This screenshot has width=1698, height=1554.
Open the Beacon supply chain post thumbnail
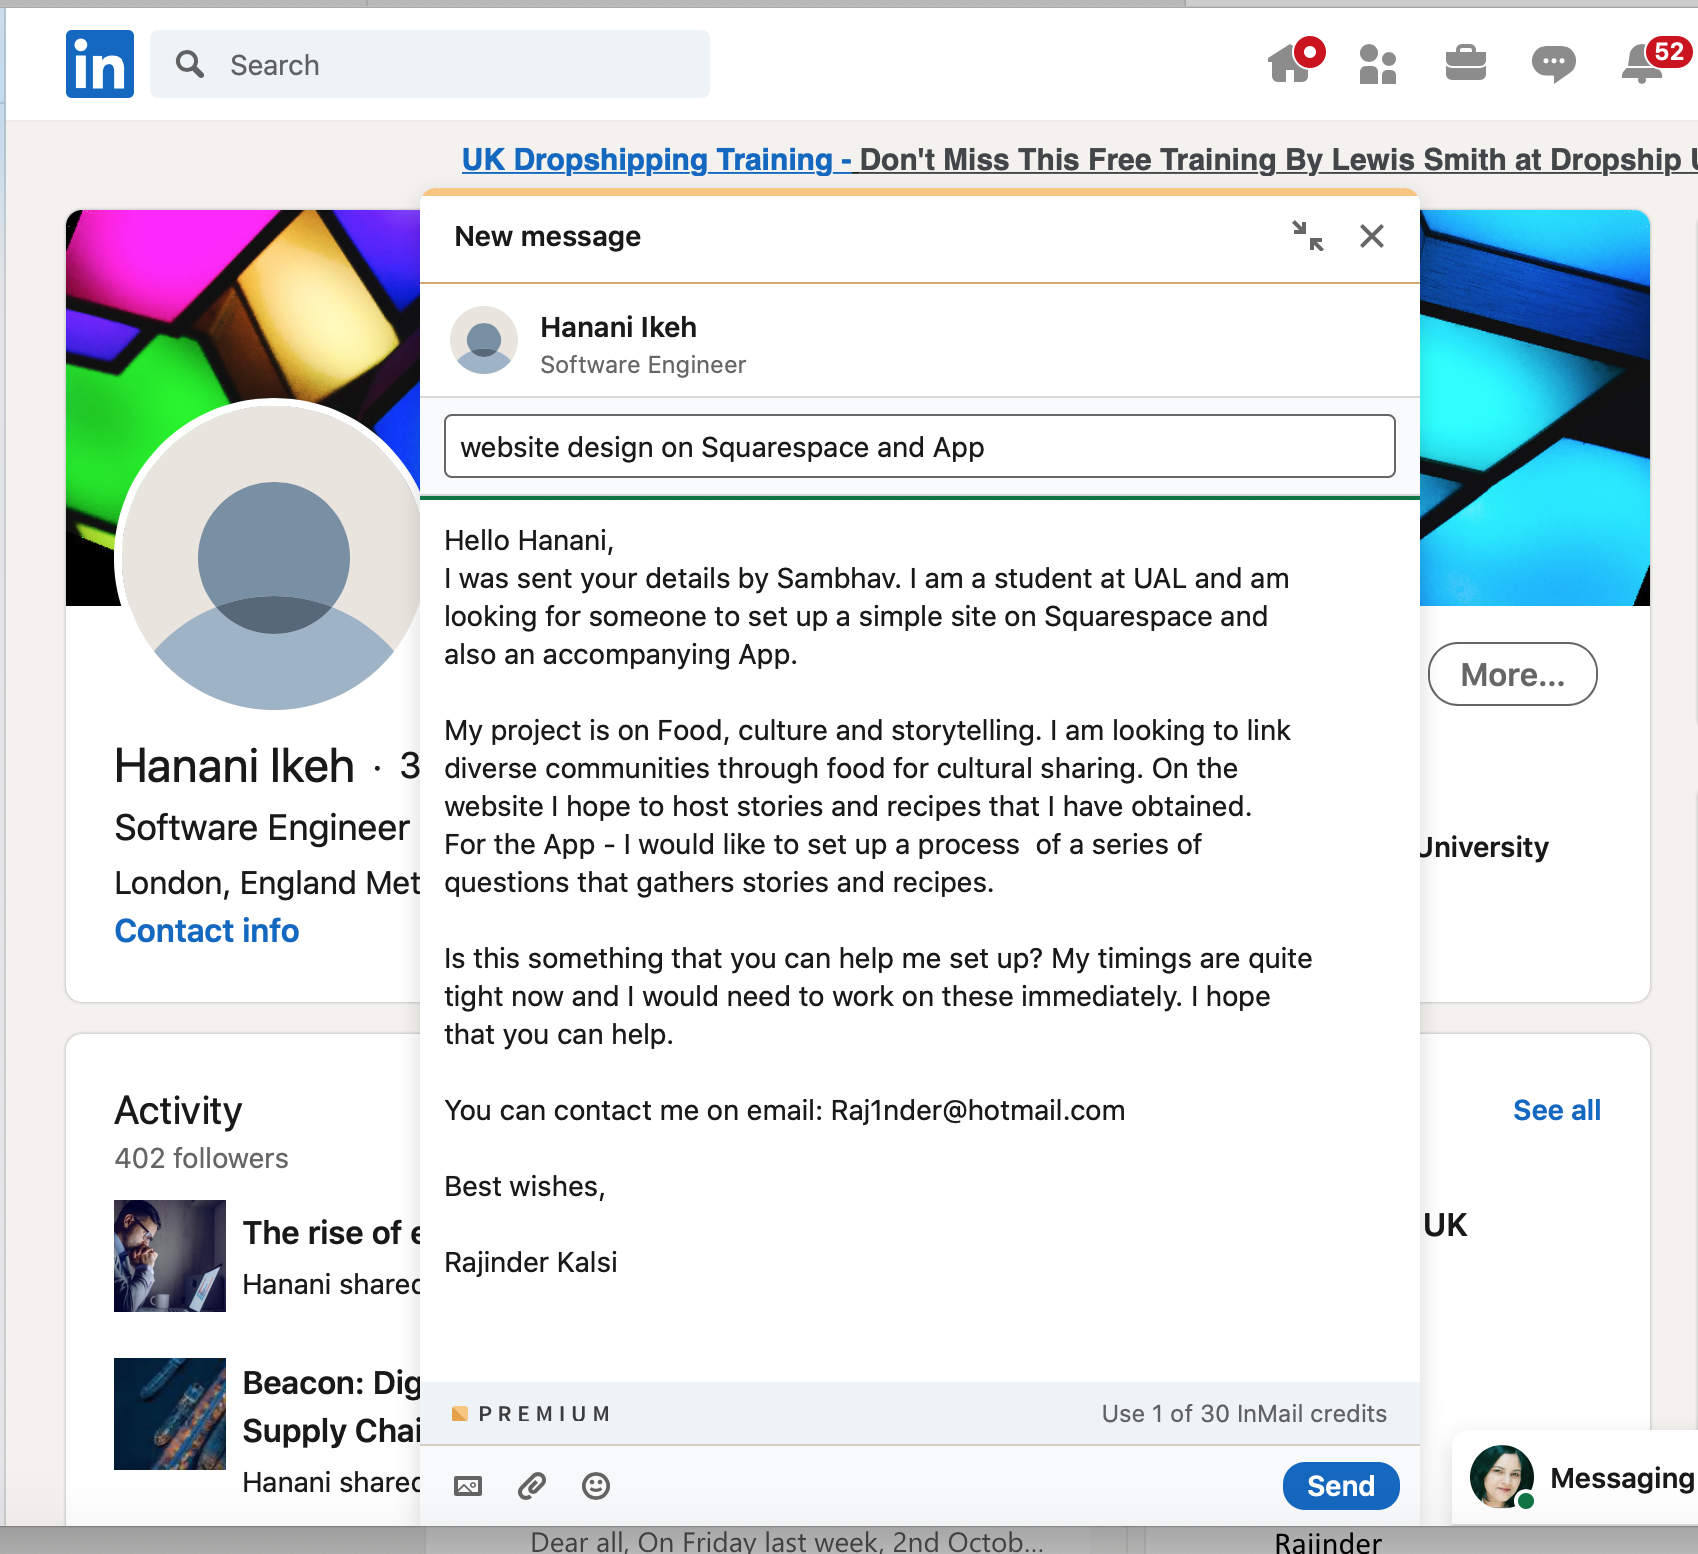(x=170, y=1414)
